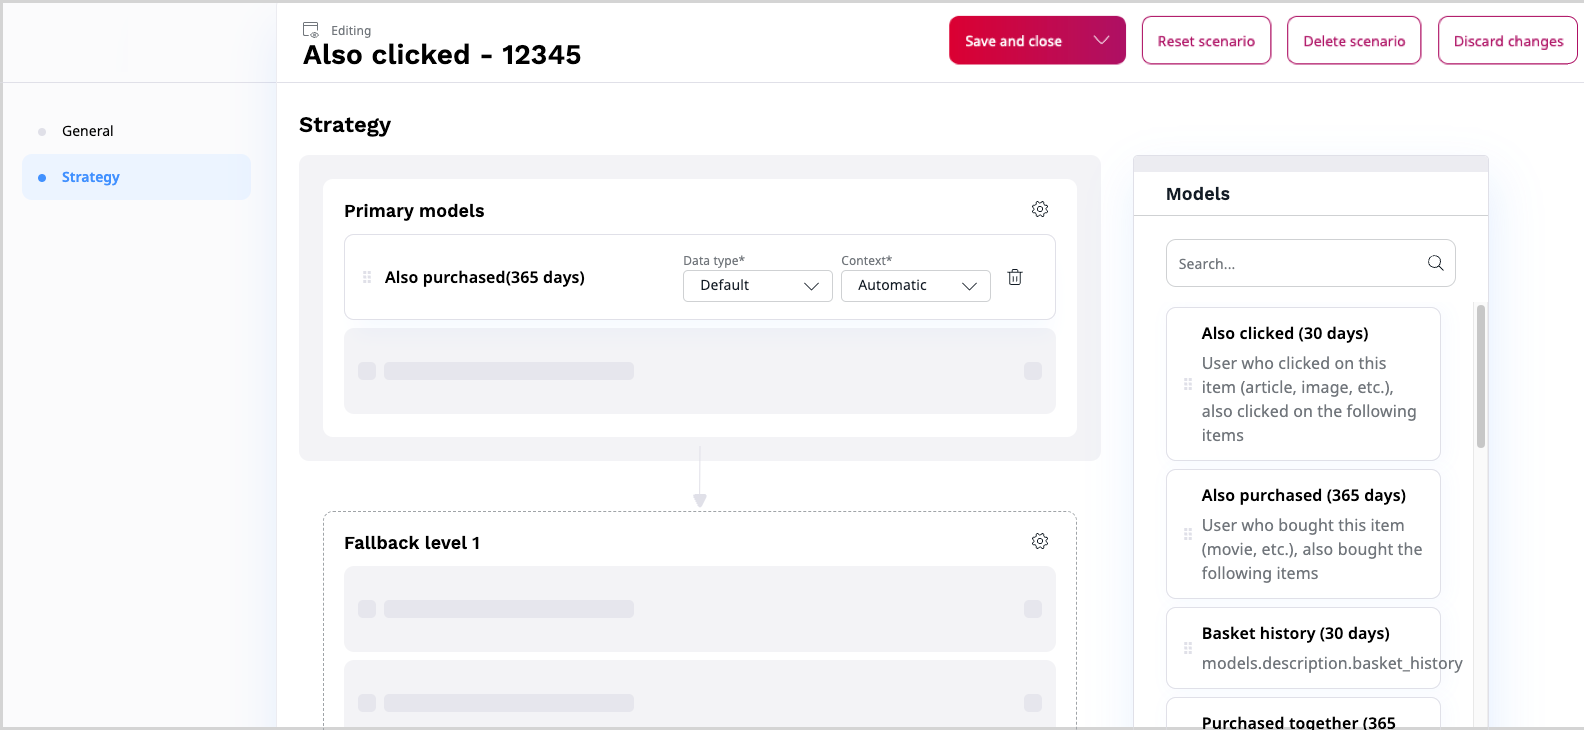Open Fallback level 1 settings gear
This screenshot has width=1584, height=730.
click(x=1040, y=541)
